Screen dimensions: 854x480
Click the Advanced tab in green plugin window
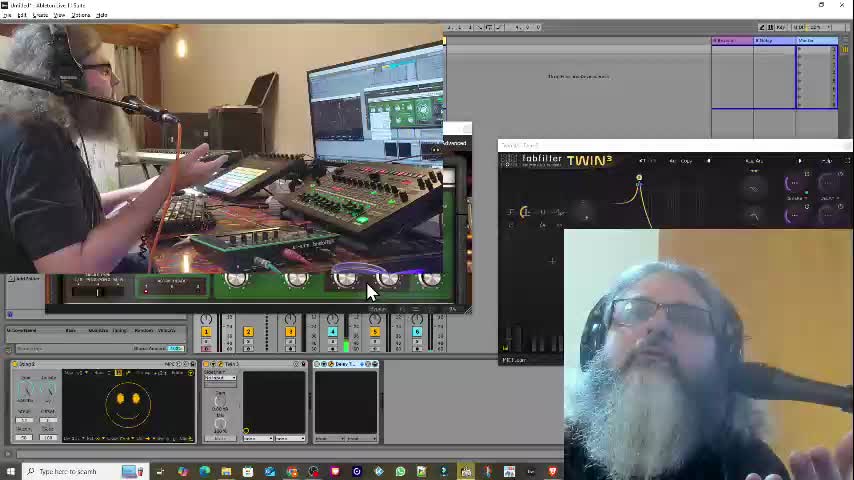tap(455, 143)
